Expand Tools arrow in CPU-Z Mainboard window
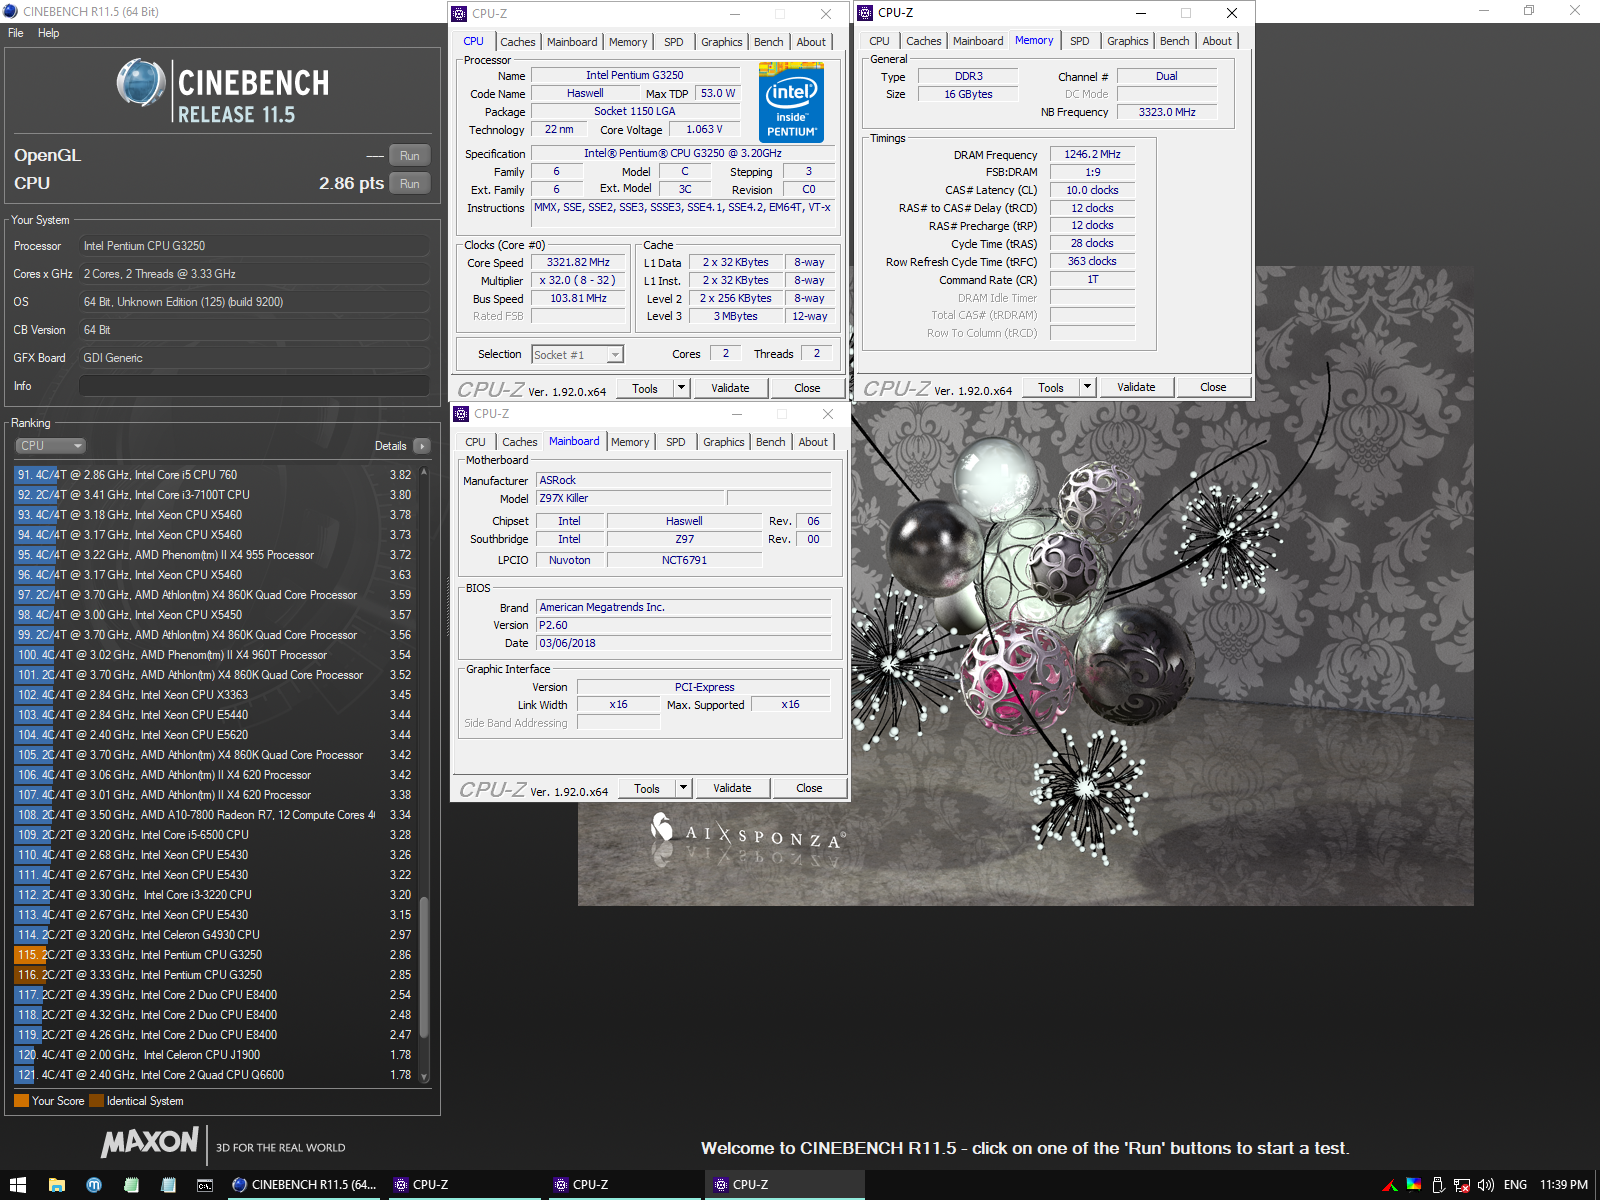Screen dimensions: 1600x1200 pos(684,788)
